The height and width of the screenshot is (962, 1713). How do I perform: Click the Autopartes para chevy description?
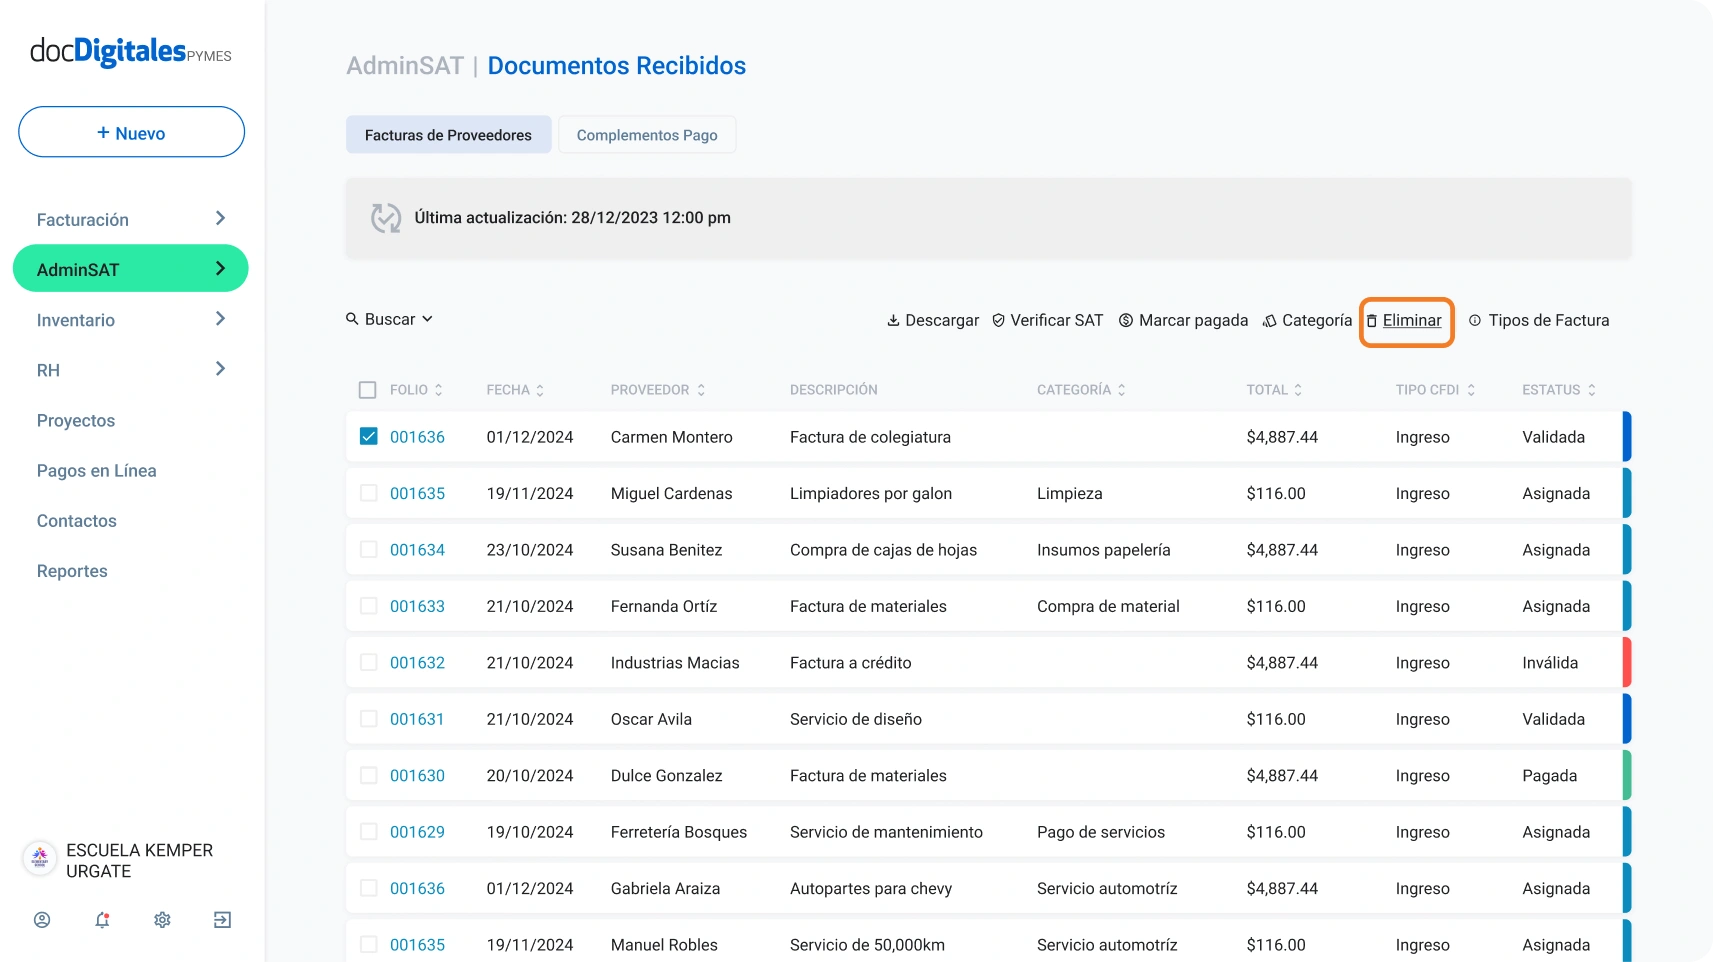pyautogui.click(x=871, y=889)
